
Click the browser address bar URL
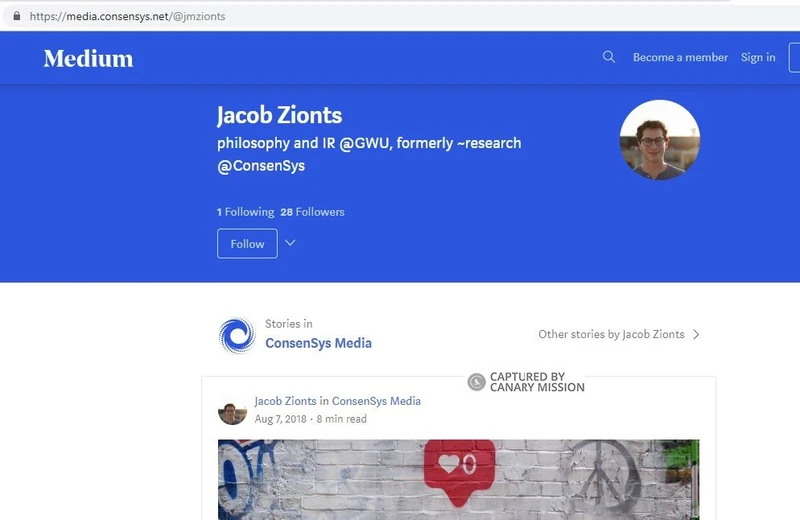127,16
